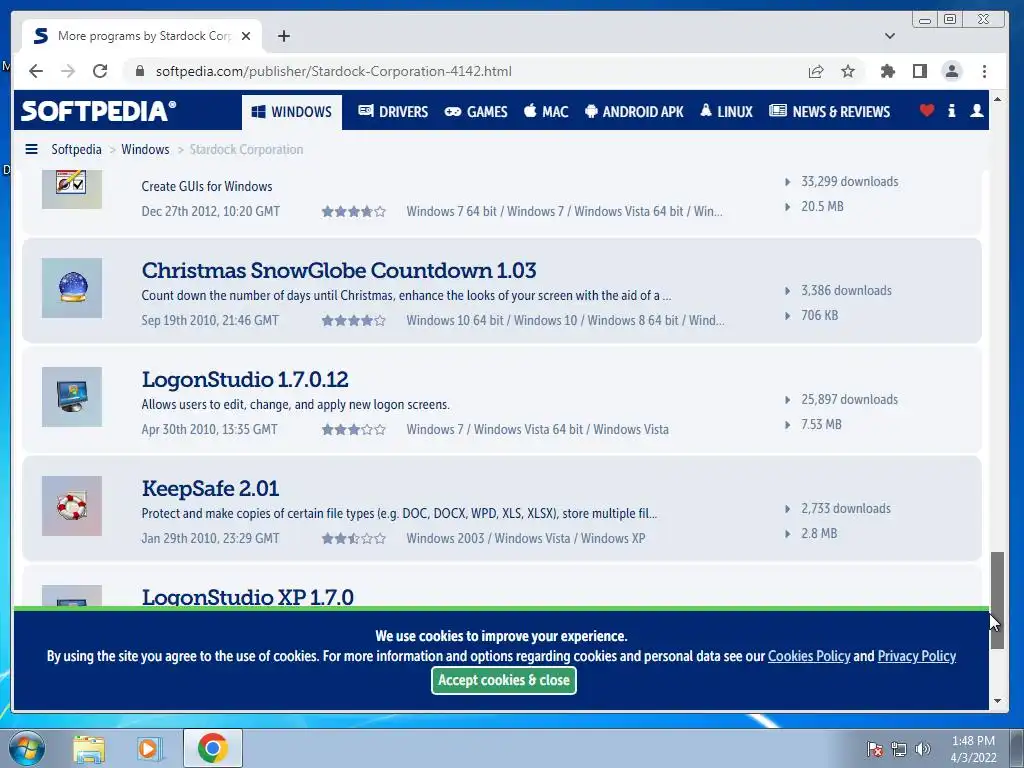This screenshot has height=768, width=1024.
Task: Open Windows Explorer from the taskbar
Action: (89, 749)
